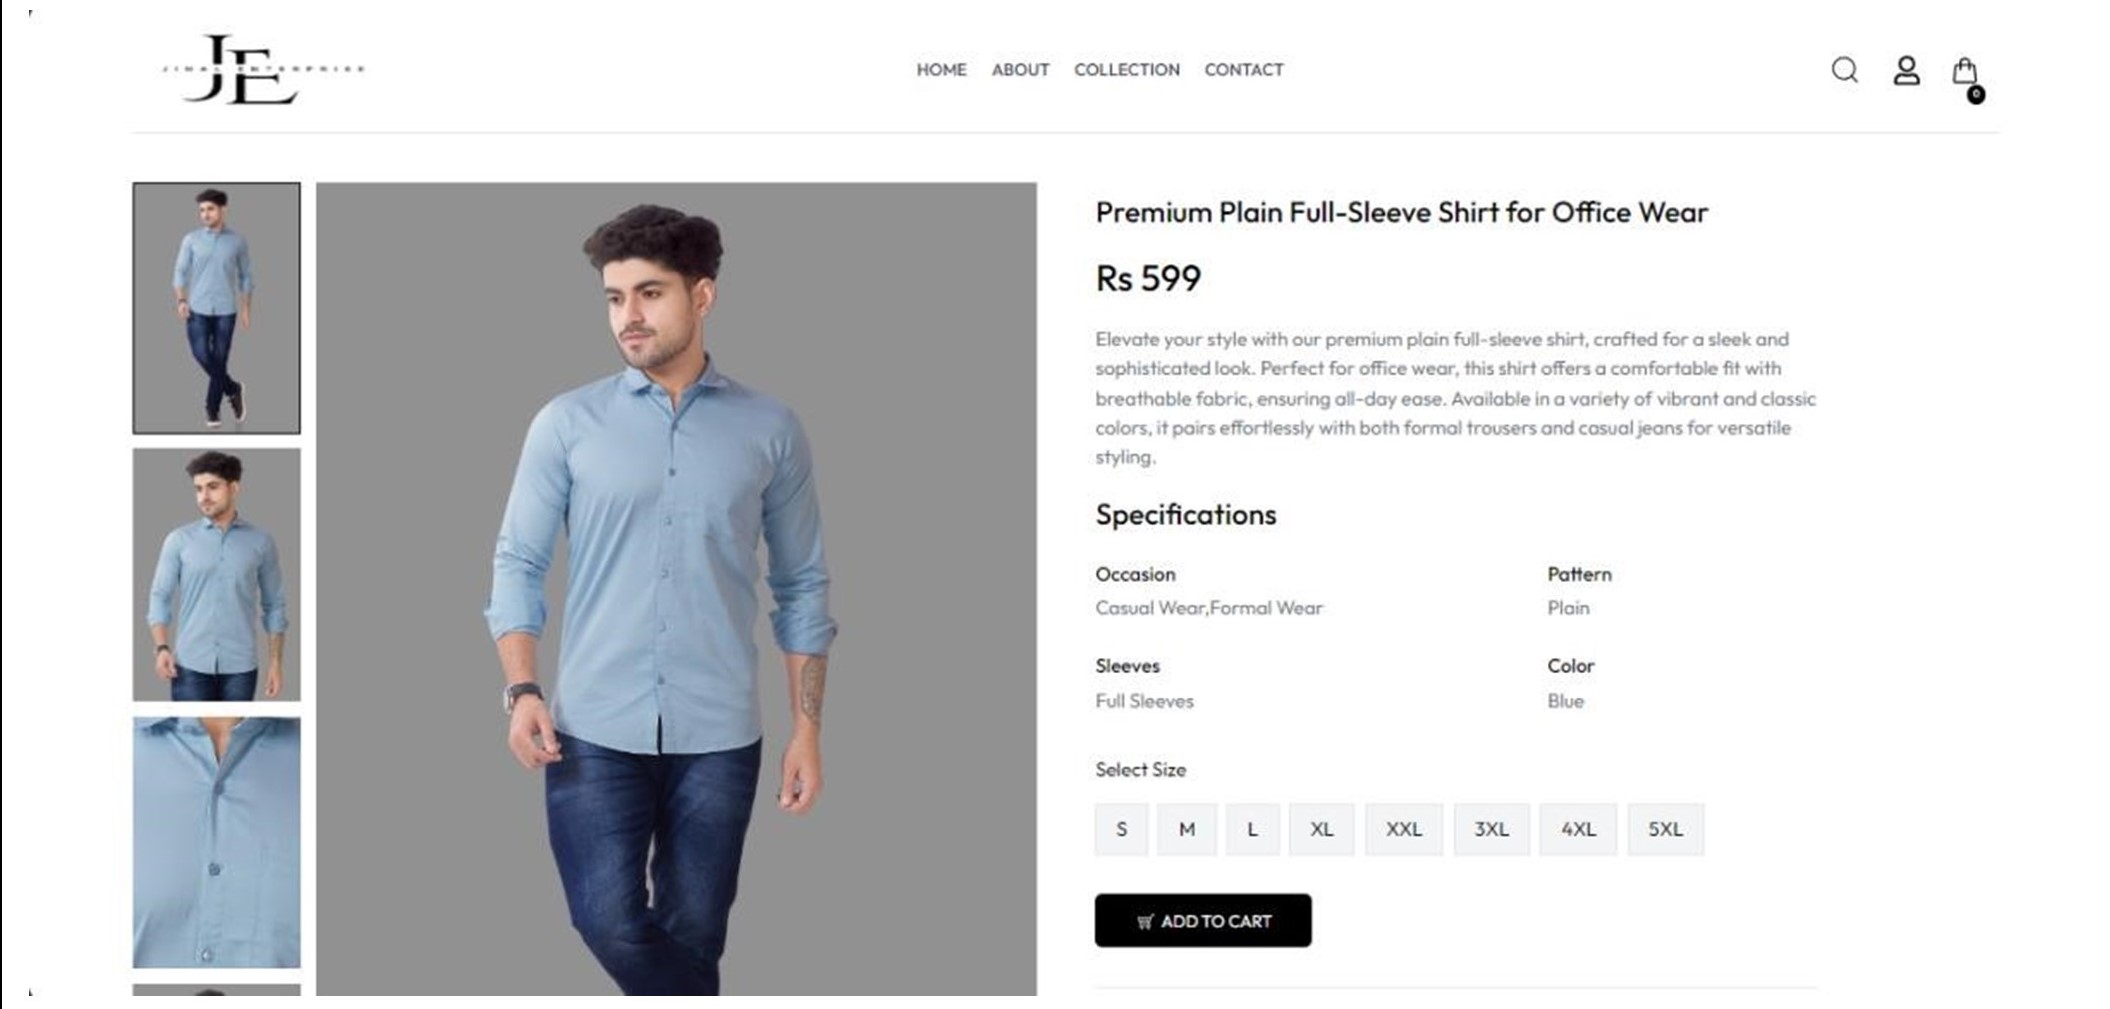Open the shirt collar close-up thumbnail

(216, 842)
